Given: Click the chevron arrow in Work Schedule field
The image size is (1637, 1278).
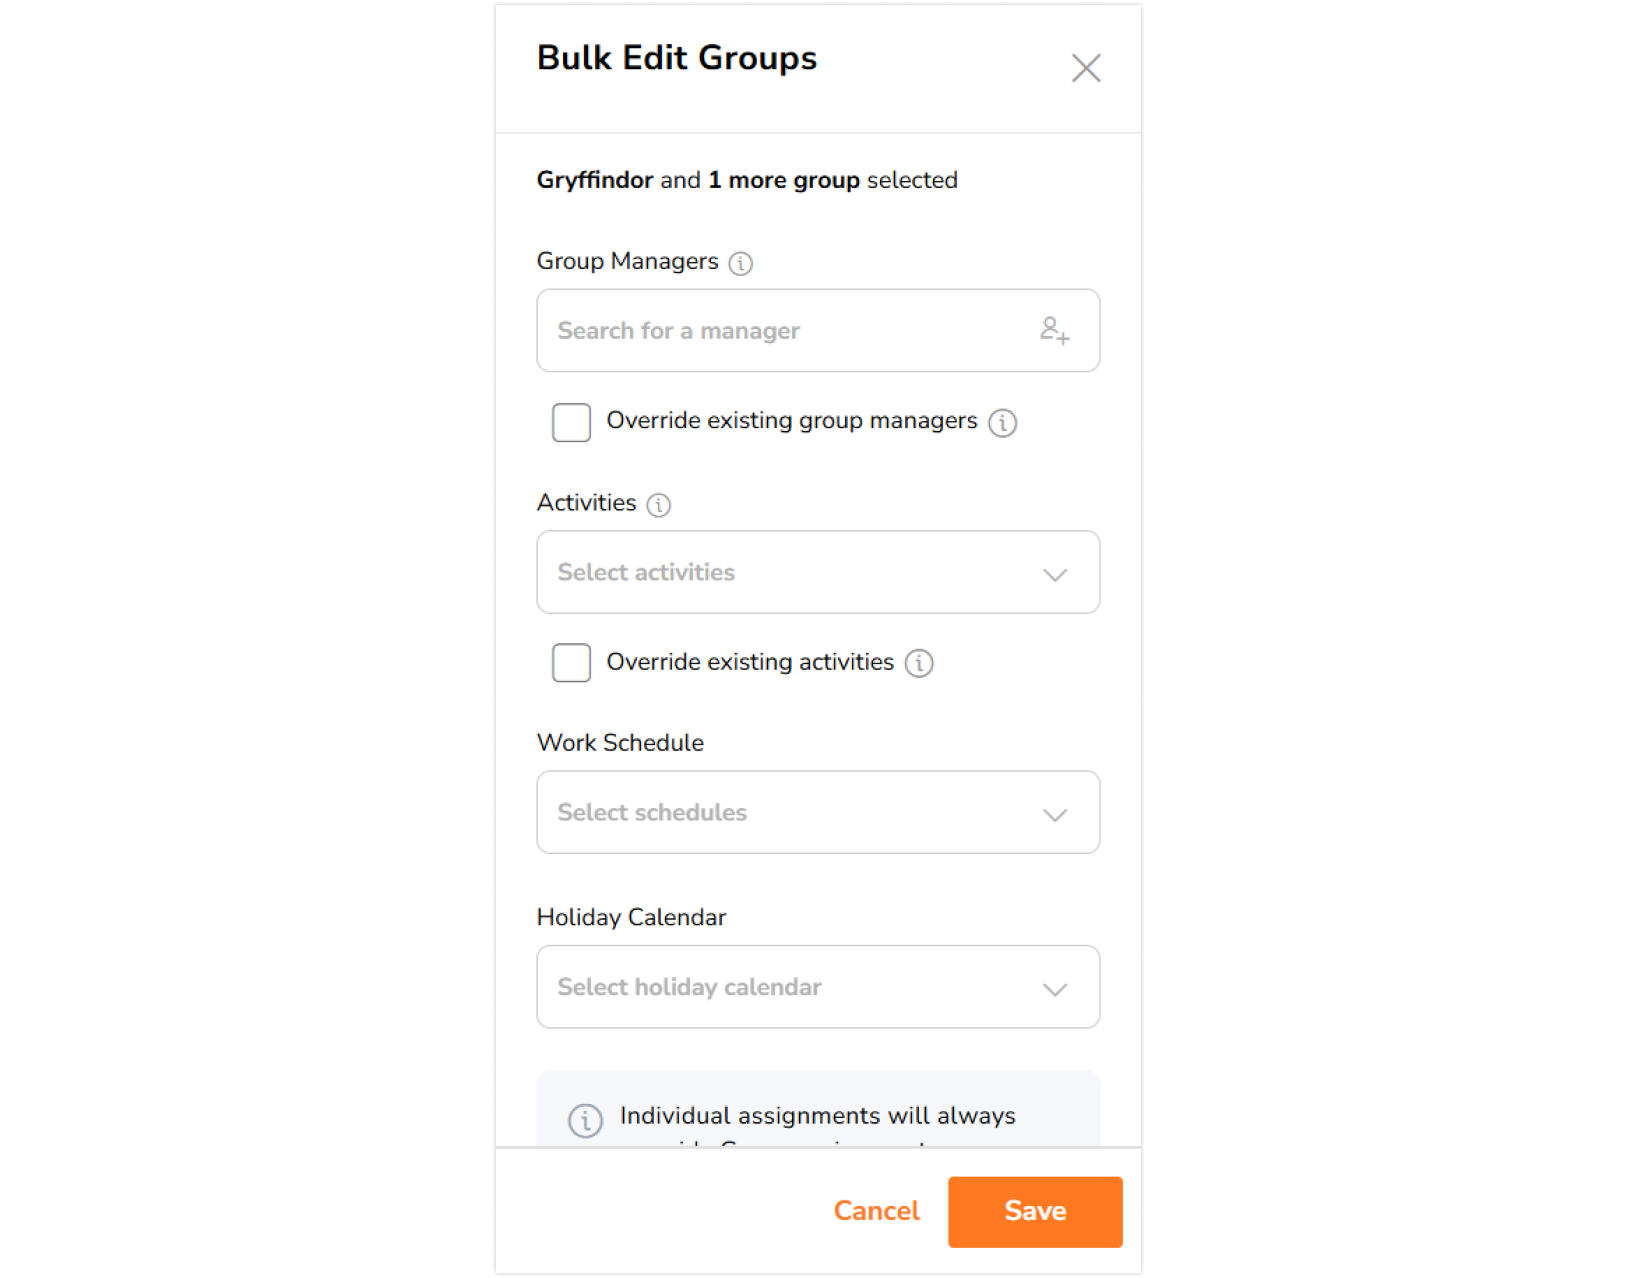Looking at the screenshot, I should click(1055, 815).
